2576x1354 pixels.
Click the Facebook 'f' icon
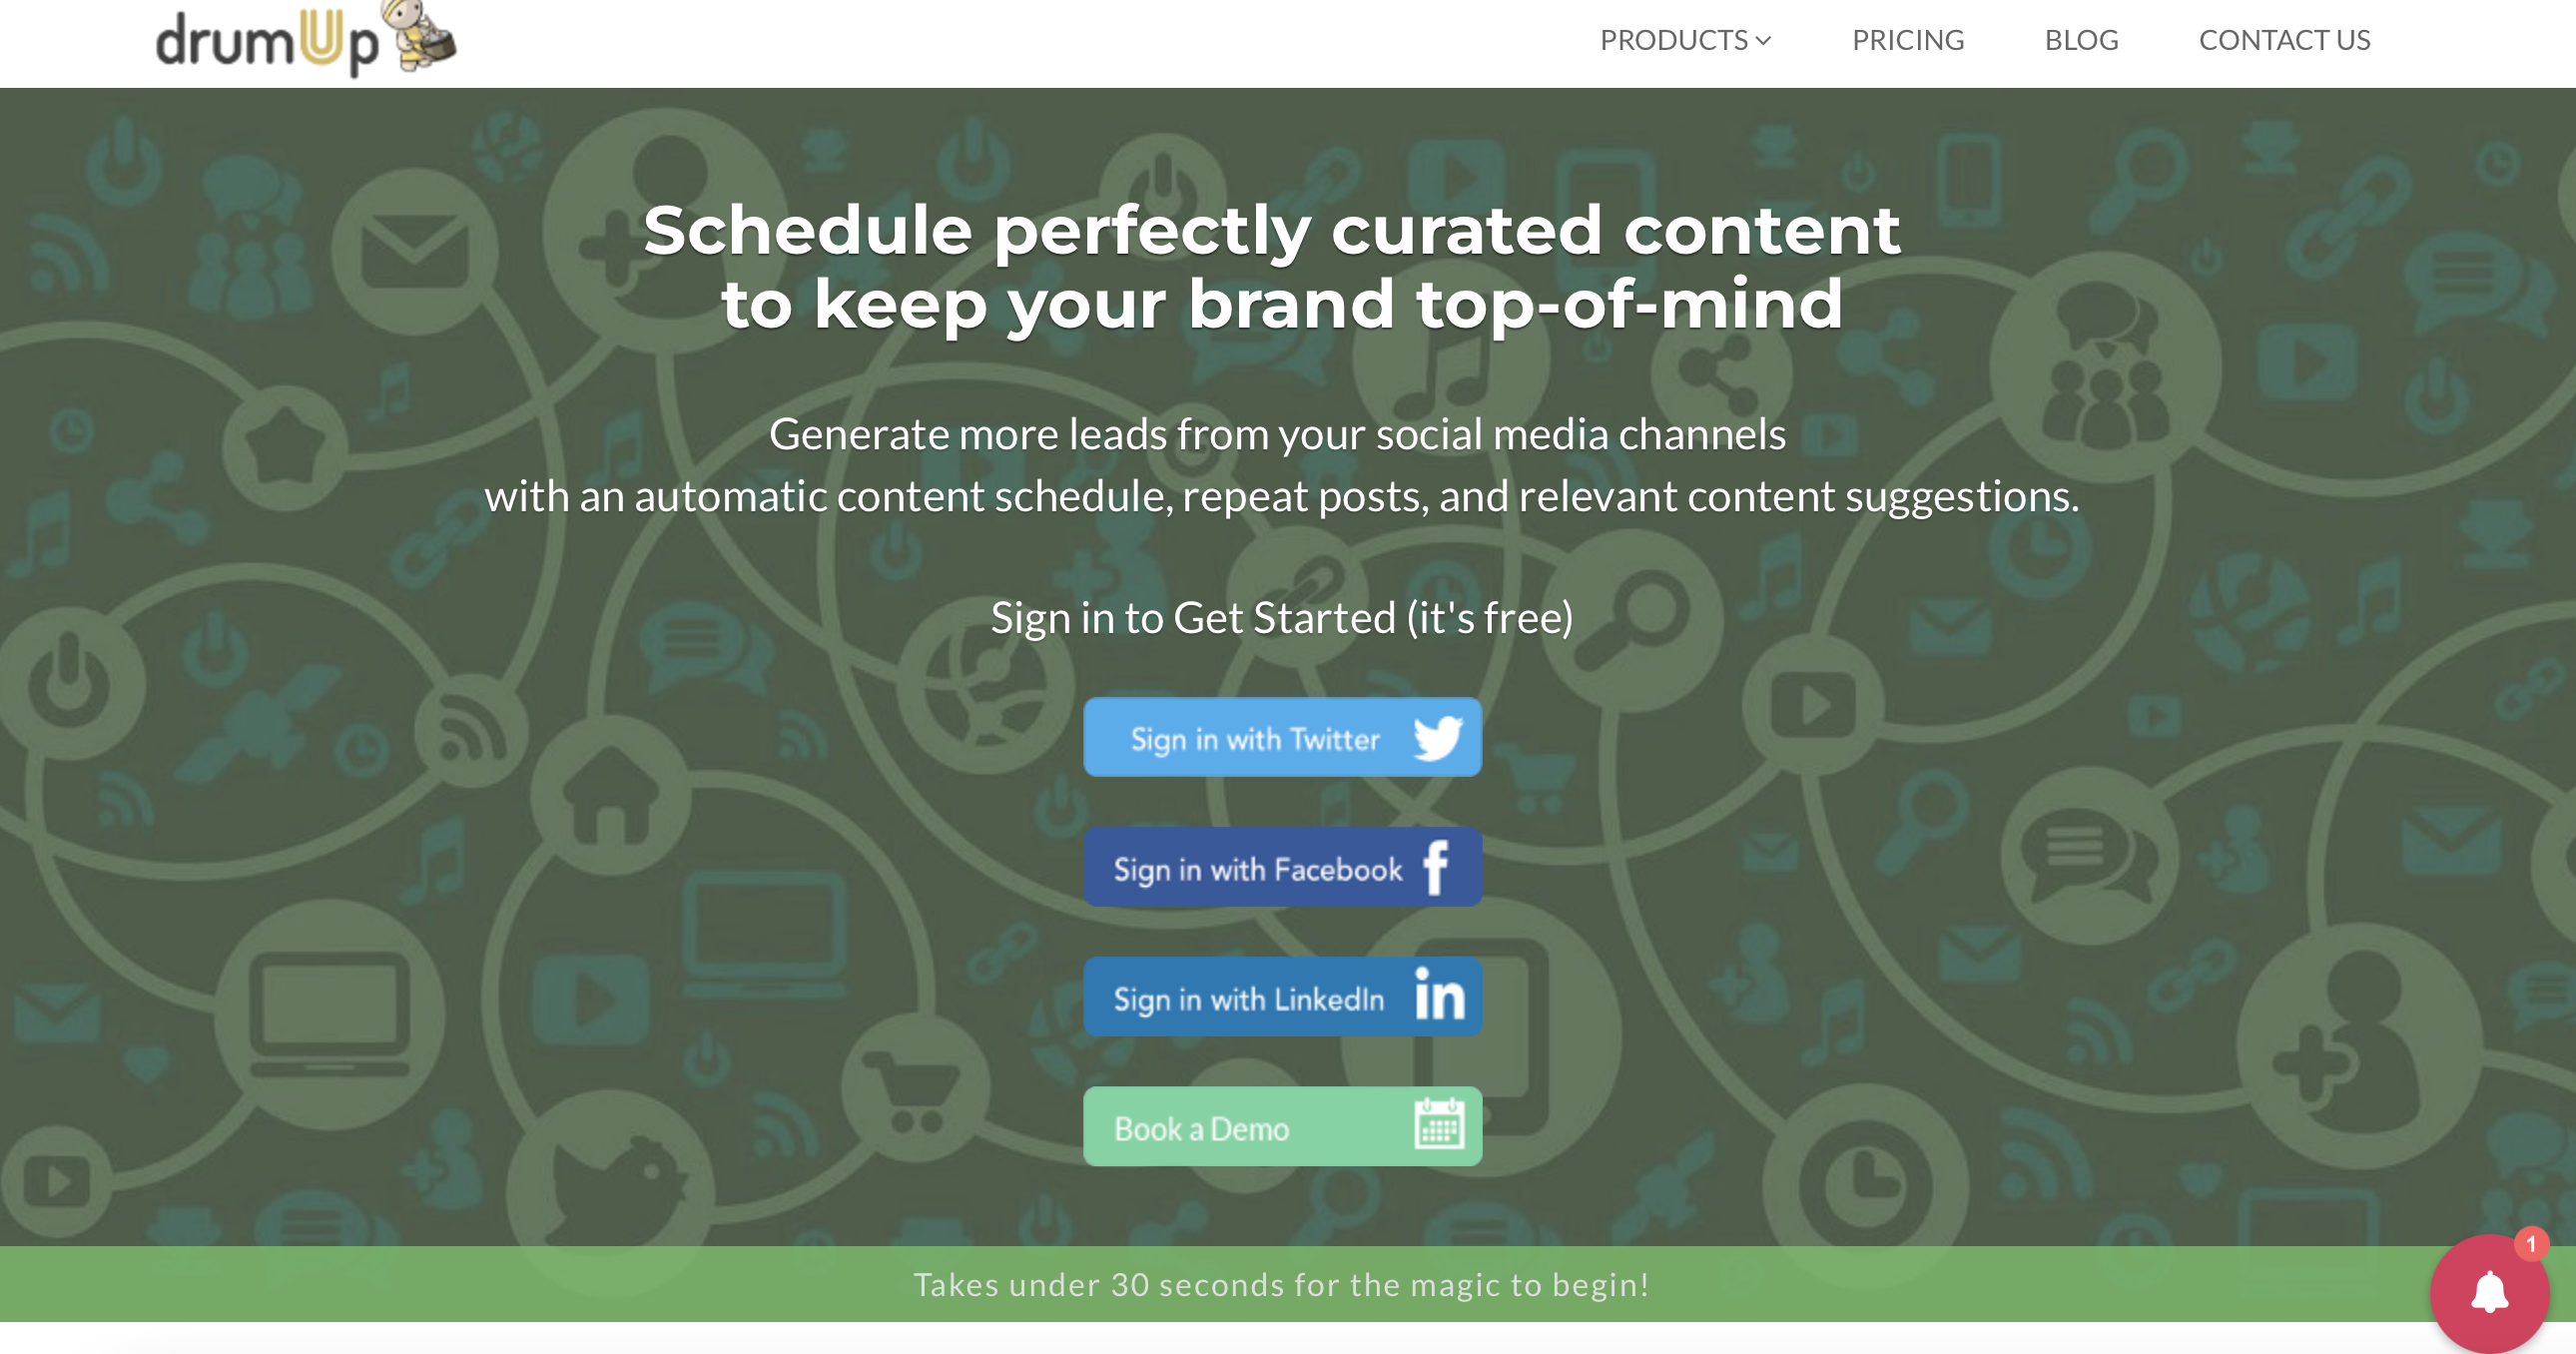pos(1436,869)
